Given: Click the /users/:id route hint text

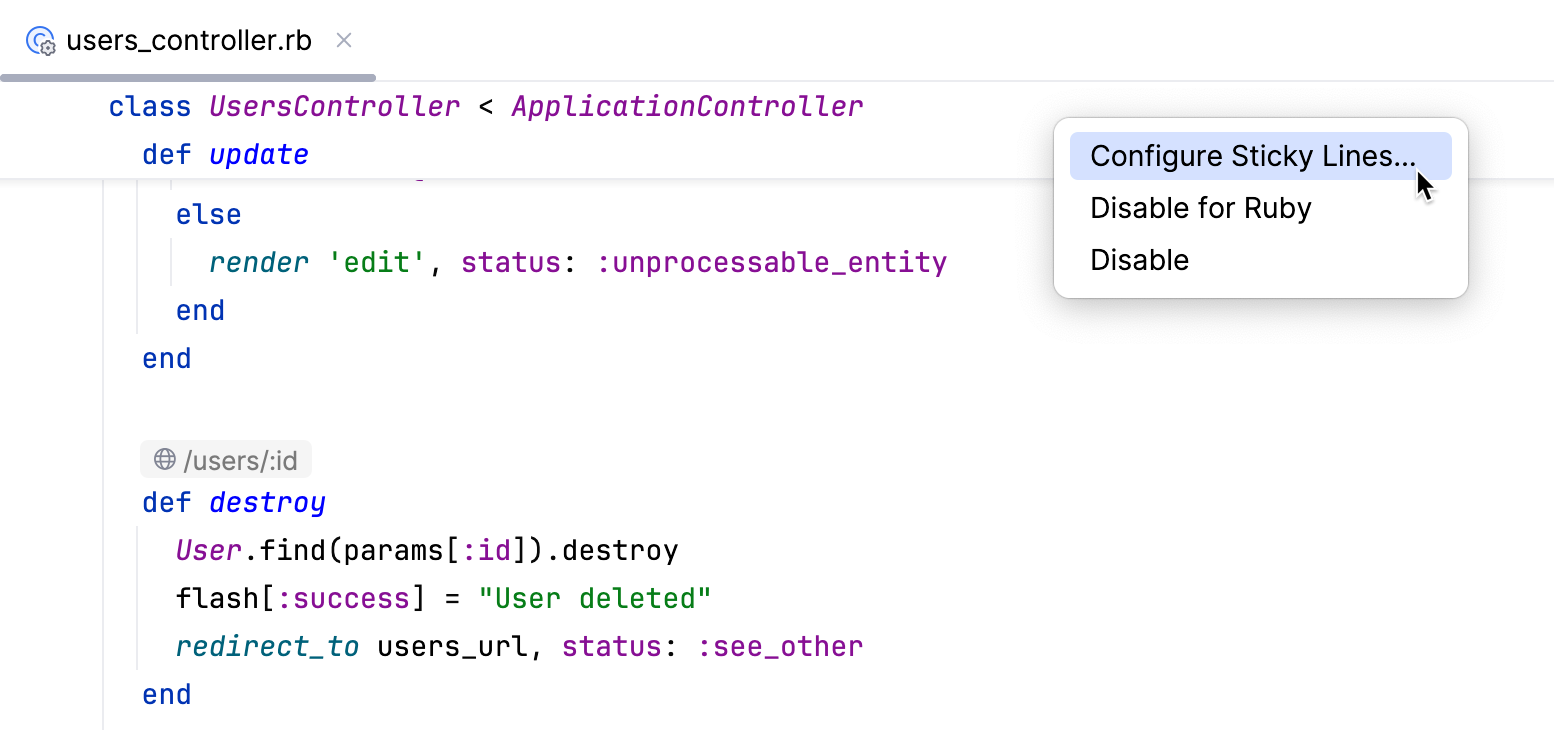Looking at the screenshot, I should click(240, 460).
